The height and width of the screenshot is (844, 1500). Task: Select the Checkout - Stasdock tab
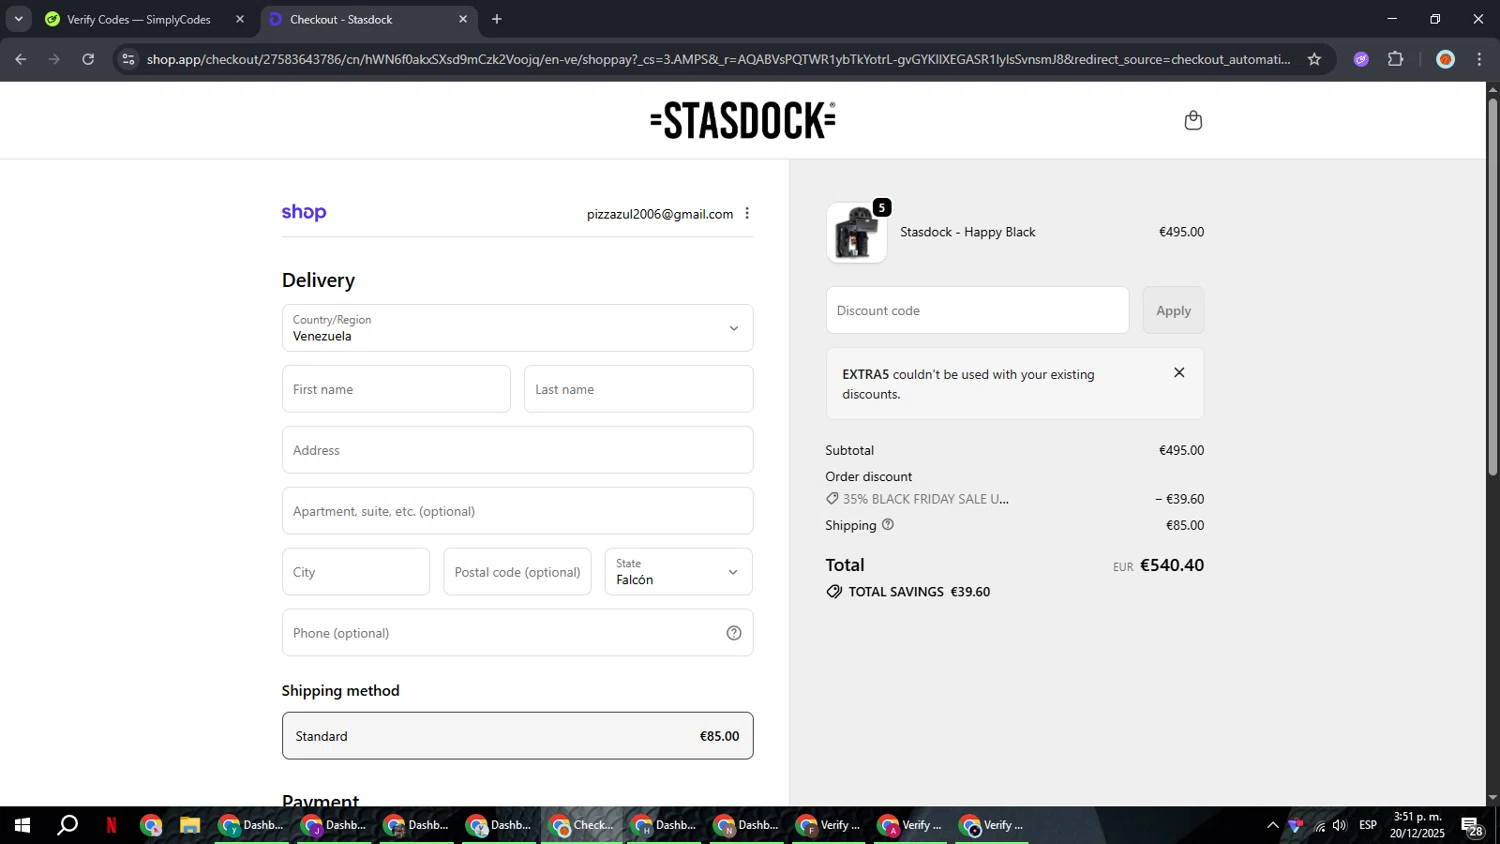point(369,19)
